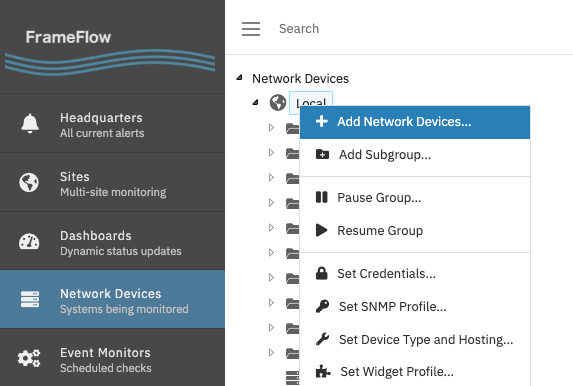Click the Network Devices server icon
The width and height of the screenshot is (573, 386).
(x=30, y=299)
